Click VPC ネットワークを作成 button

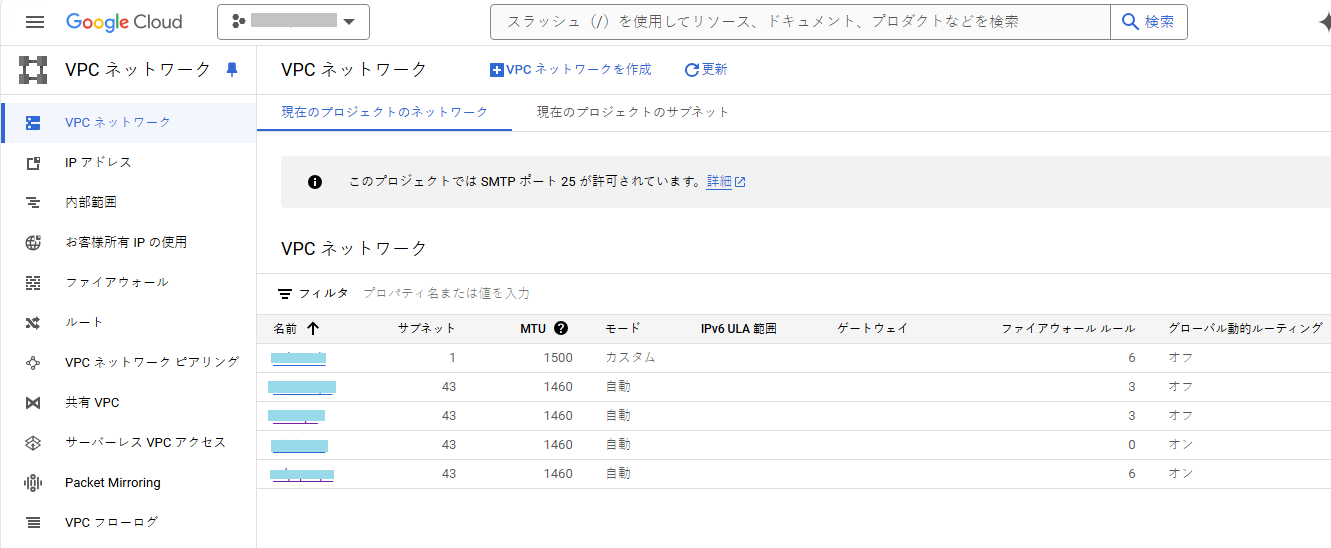tap(570, 69)
